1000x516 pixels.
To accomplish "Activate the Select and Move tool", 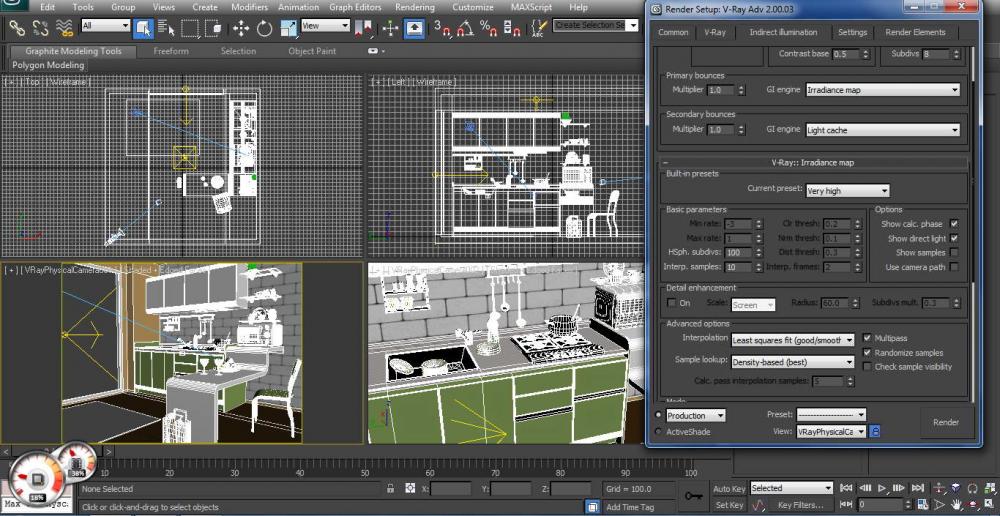I will 240,28.
